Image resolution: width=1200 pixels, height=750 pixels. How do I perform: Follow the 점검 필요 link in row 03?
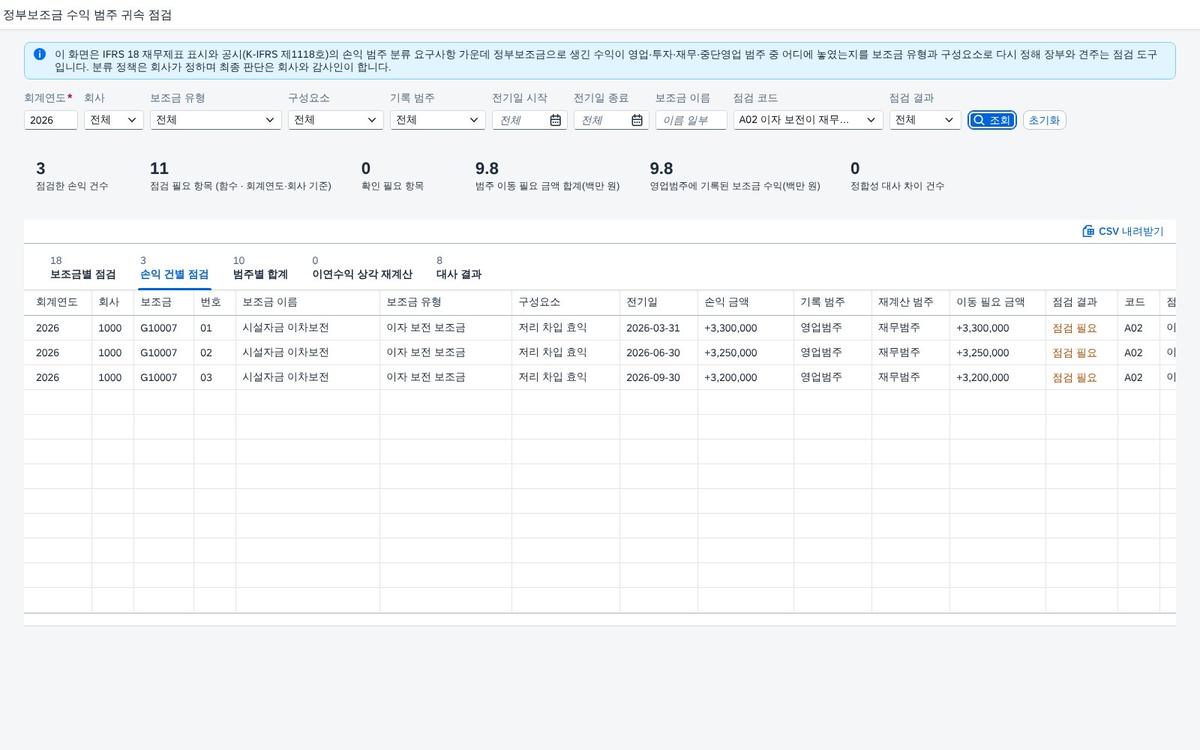(x=1075, y=378)
